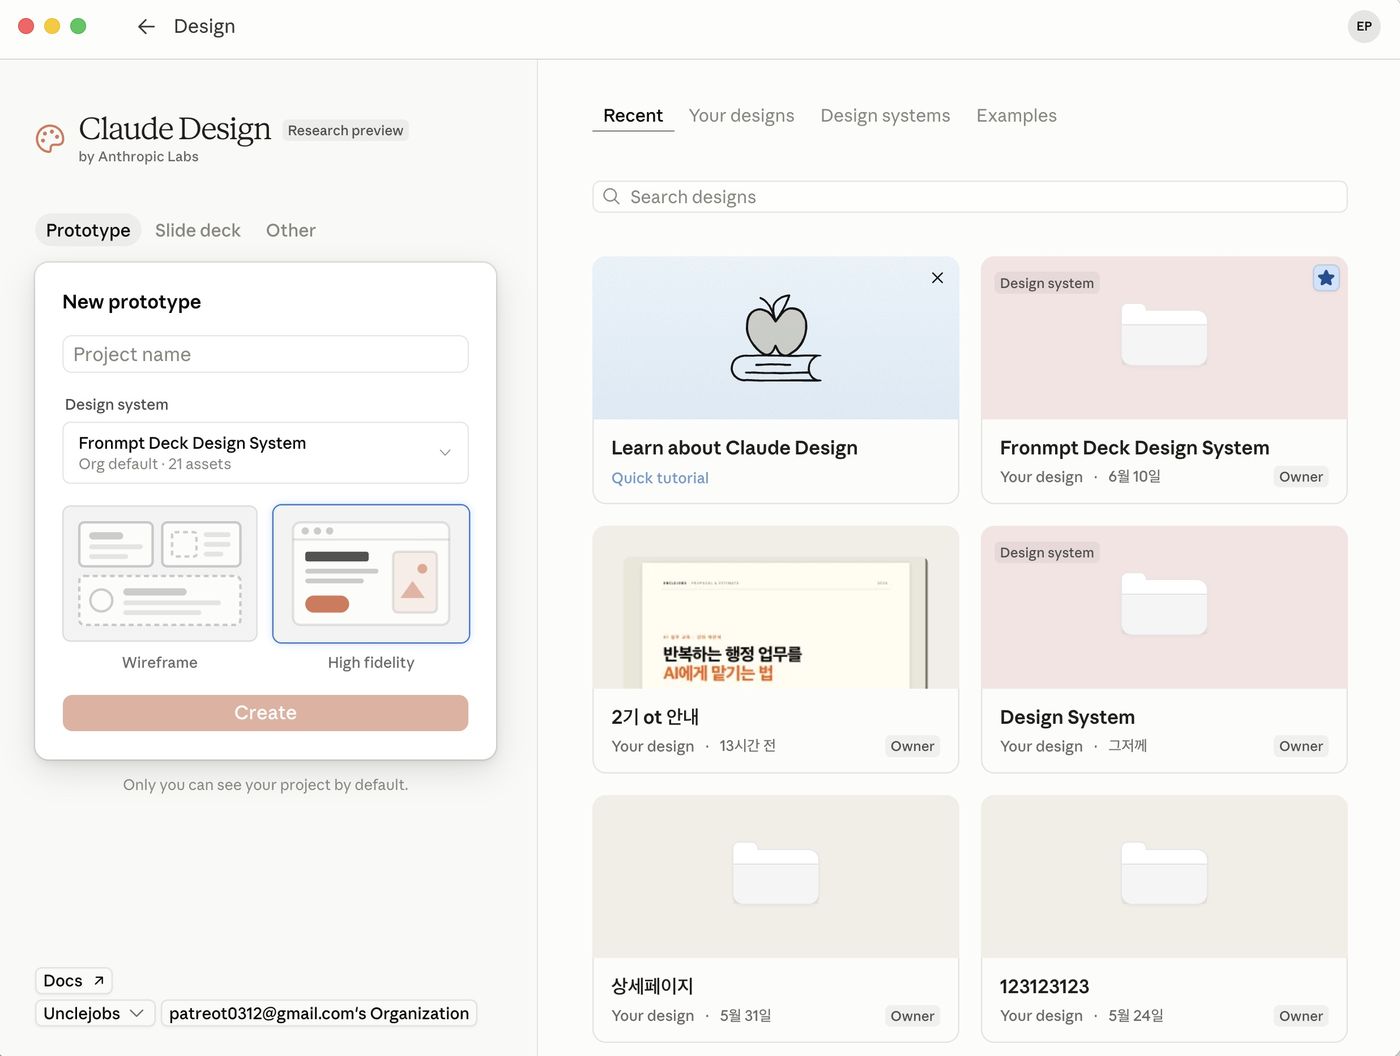Click the Fronmpt Deck Design System card title
1400x1056 pixels.
pyautogui.click(x=1134, y=448)
